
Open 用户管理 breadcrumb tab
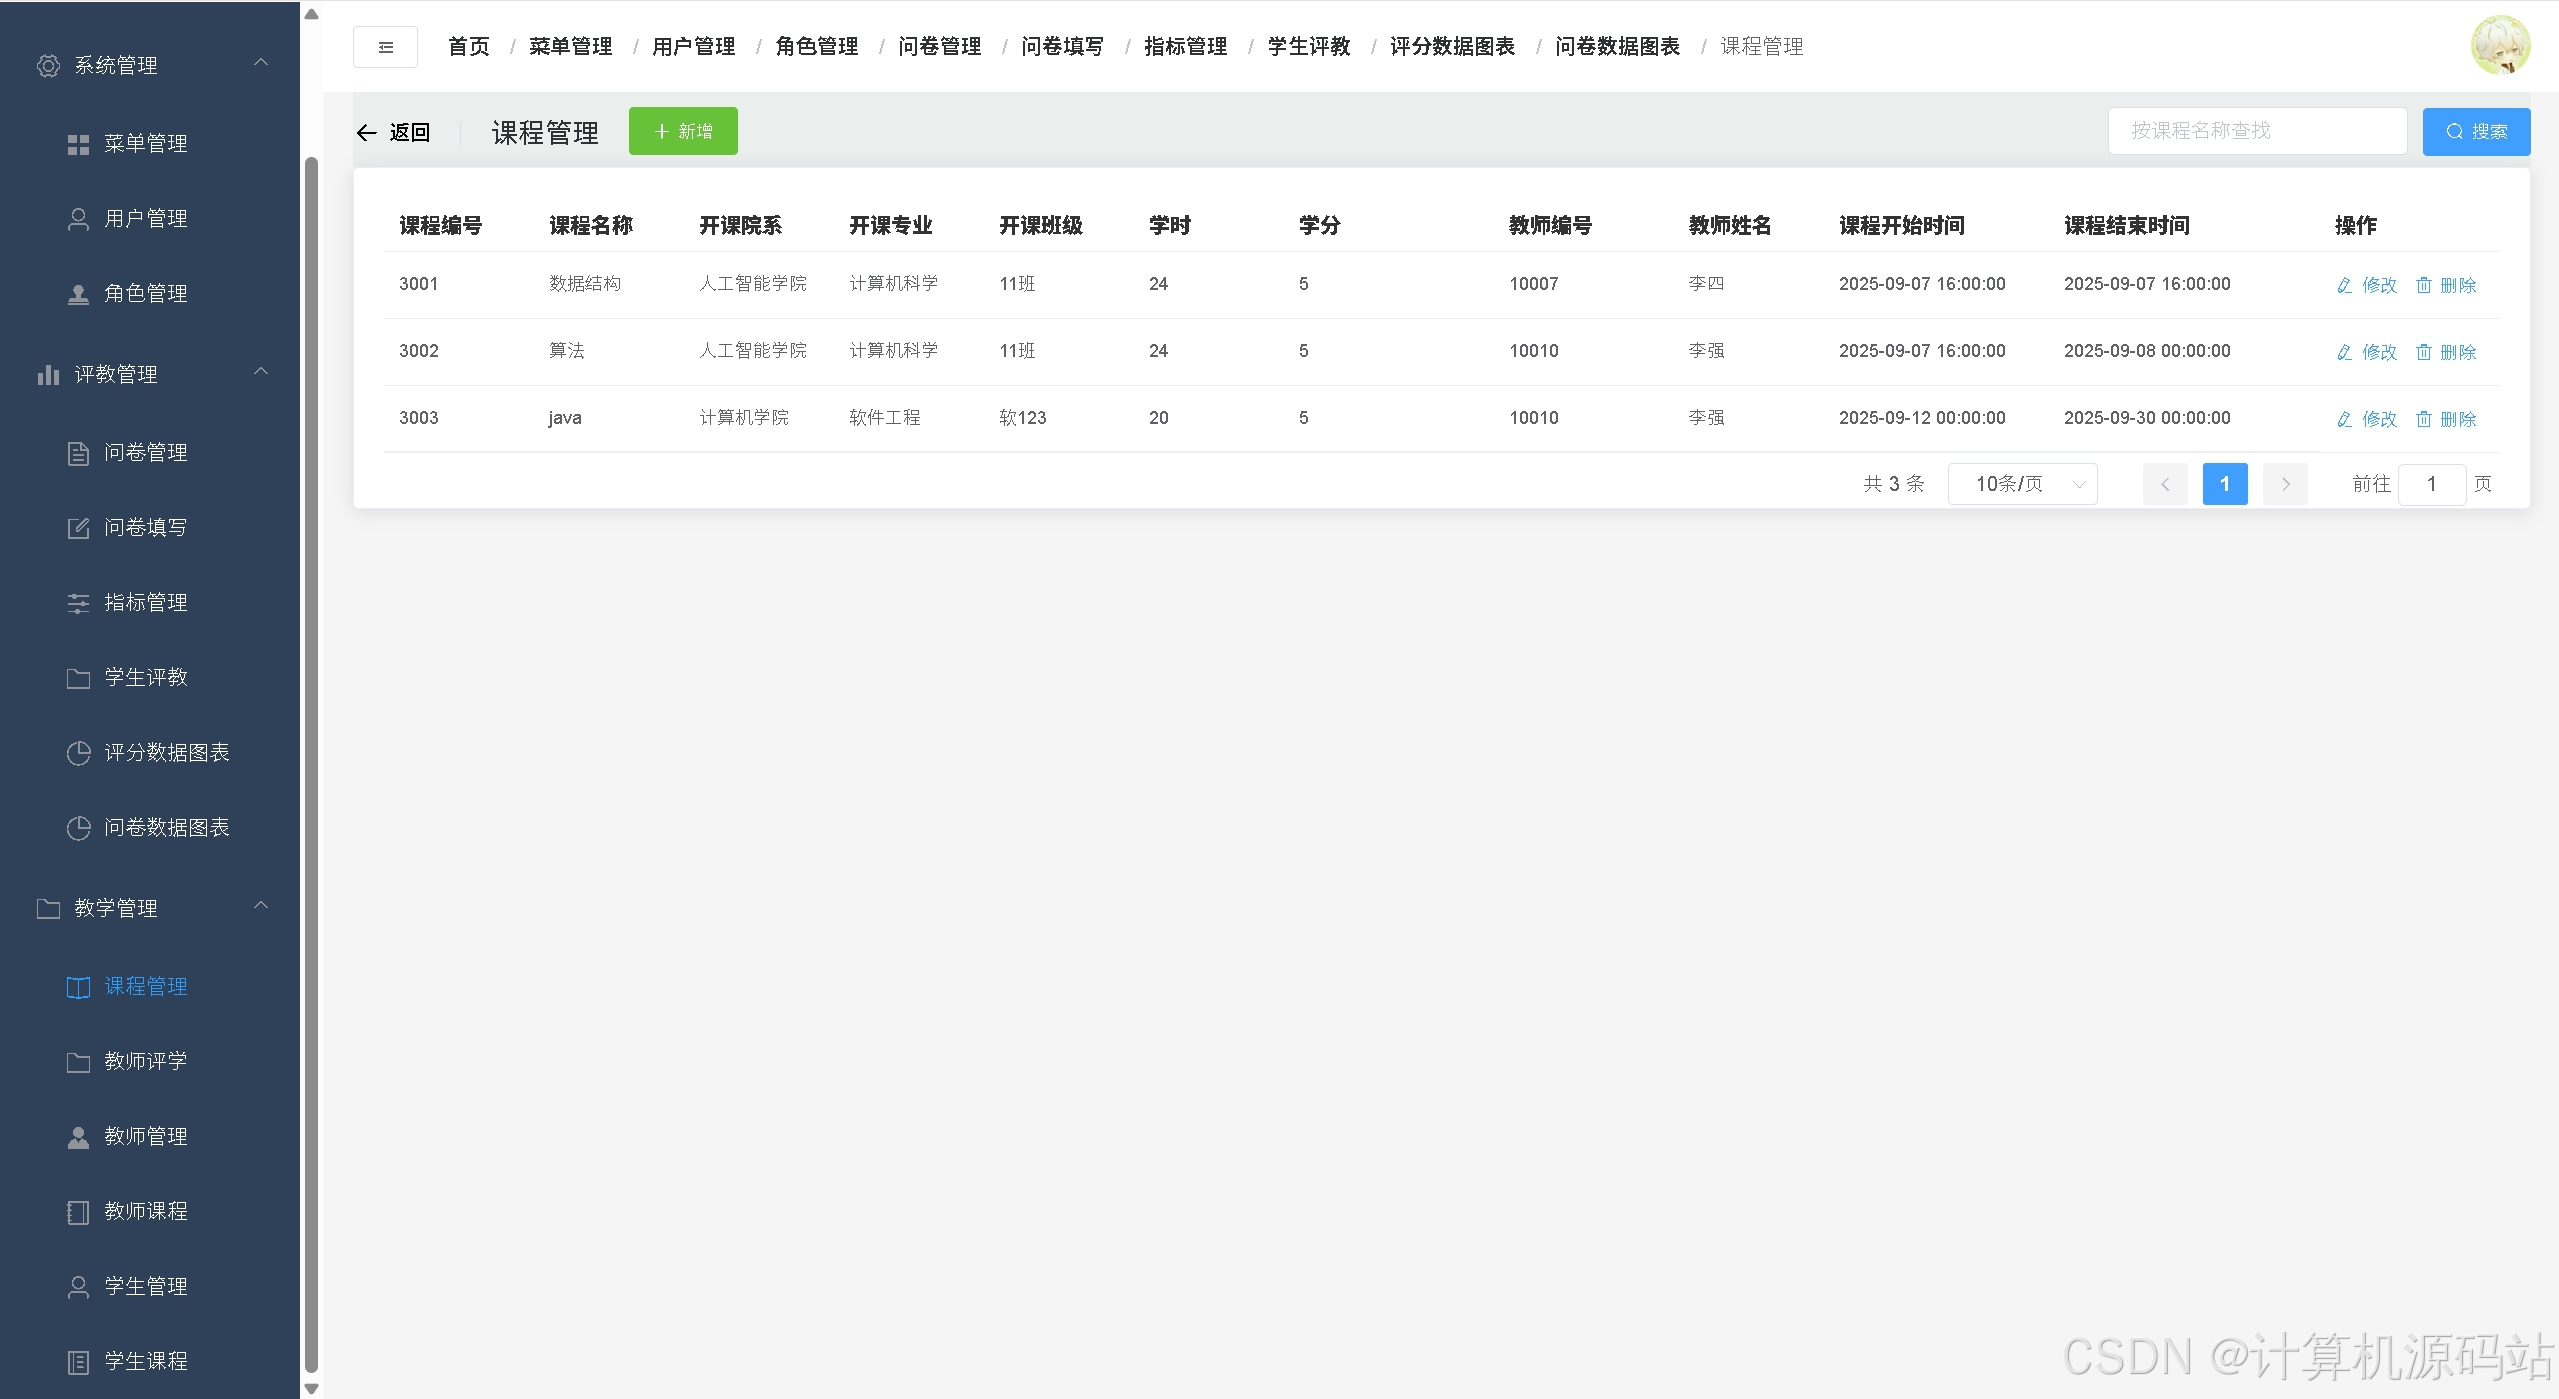tap(693, 47)
